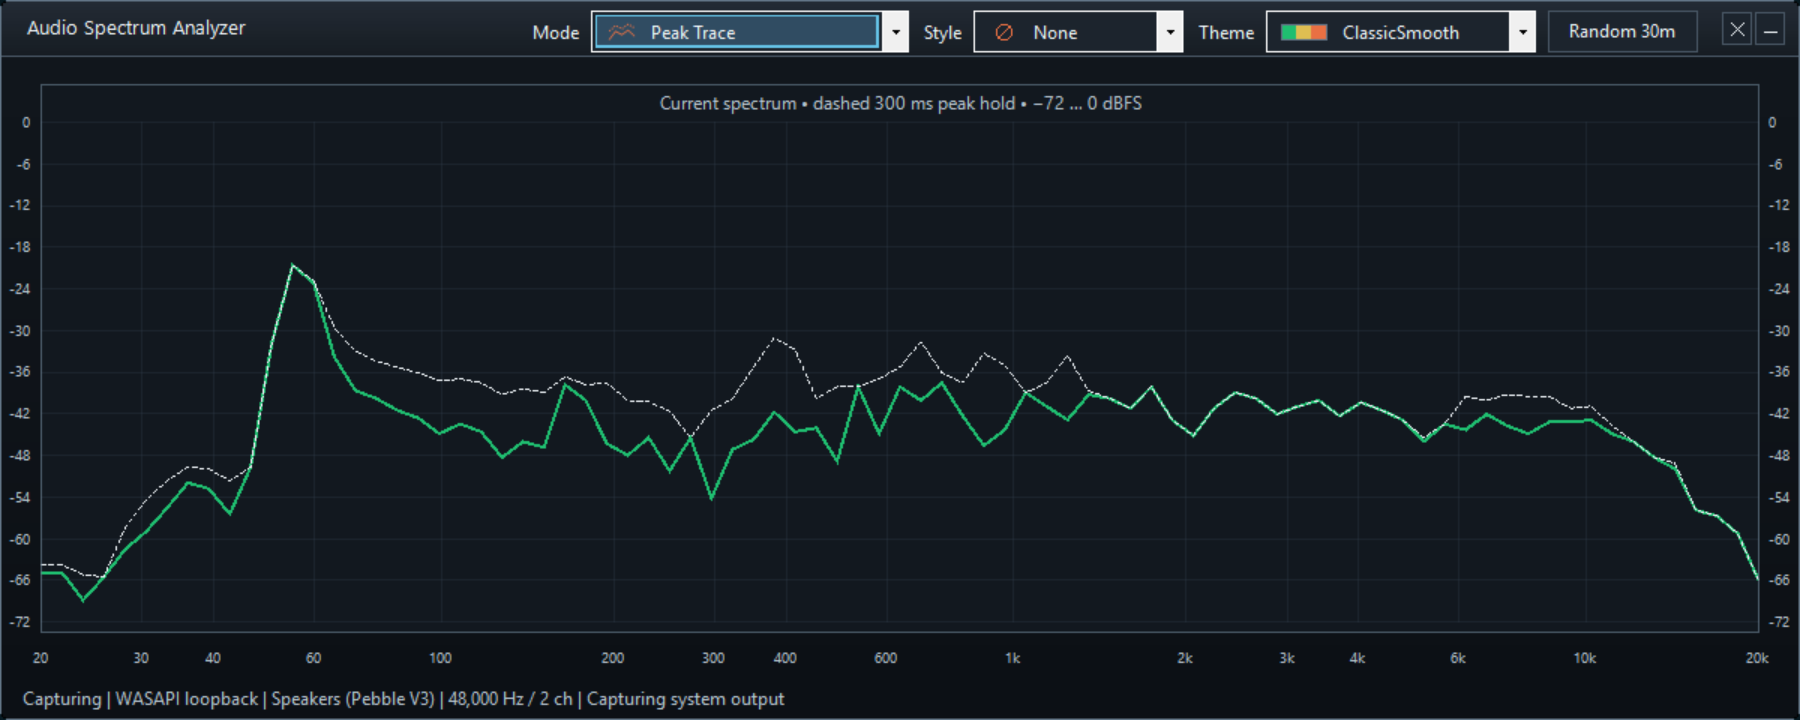This screenshot has height=720, width=1800.
Task: Click the left -36 dB axis label
Action: 20,372
